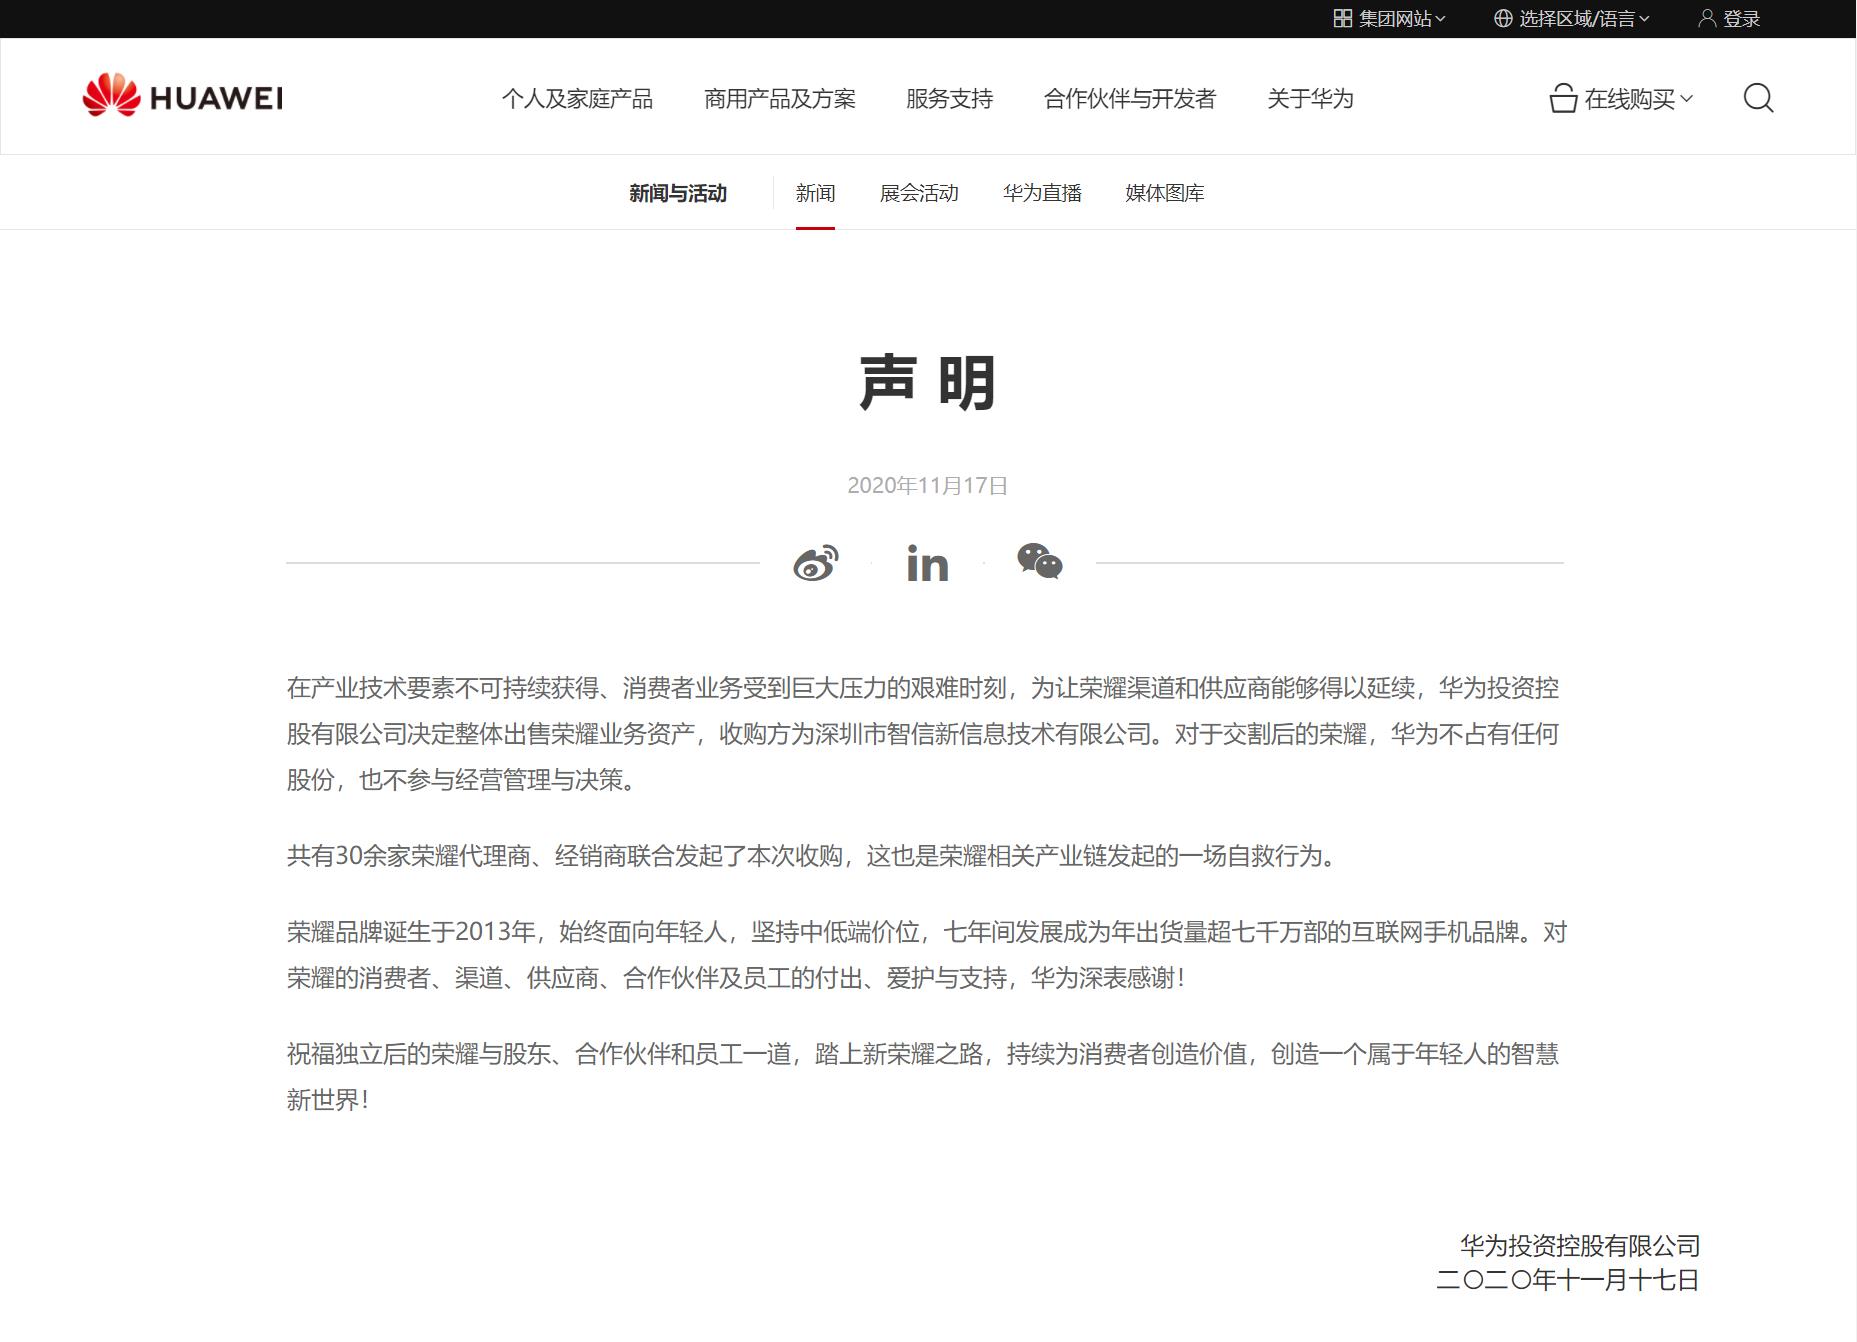Click the Huawei logo

182,96
